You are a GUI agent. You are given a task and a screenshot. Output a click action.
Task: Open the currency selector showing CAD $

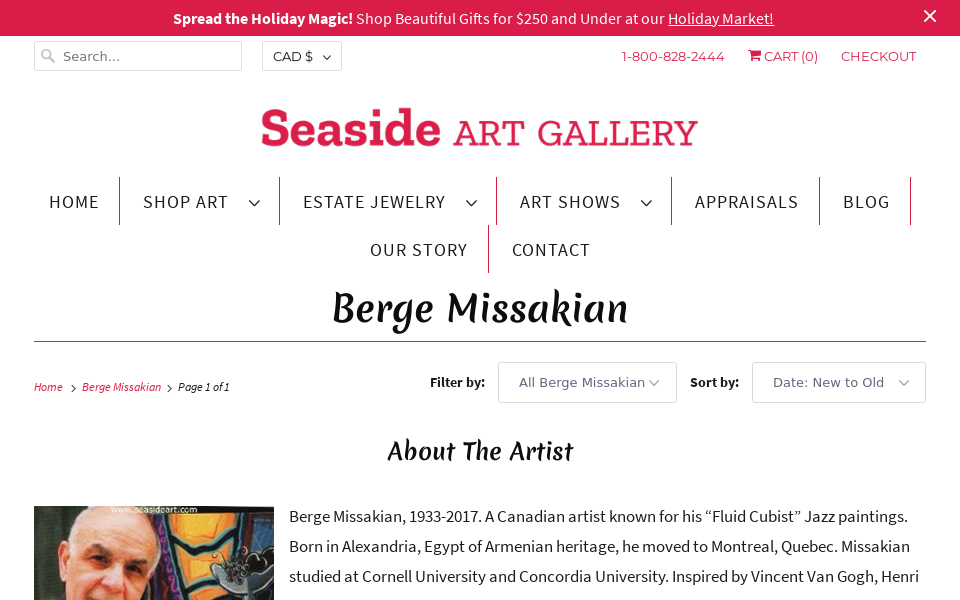point(301,56)
